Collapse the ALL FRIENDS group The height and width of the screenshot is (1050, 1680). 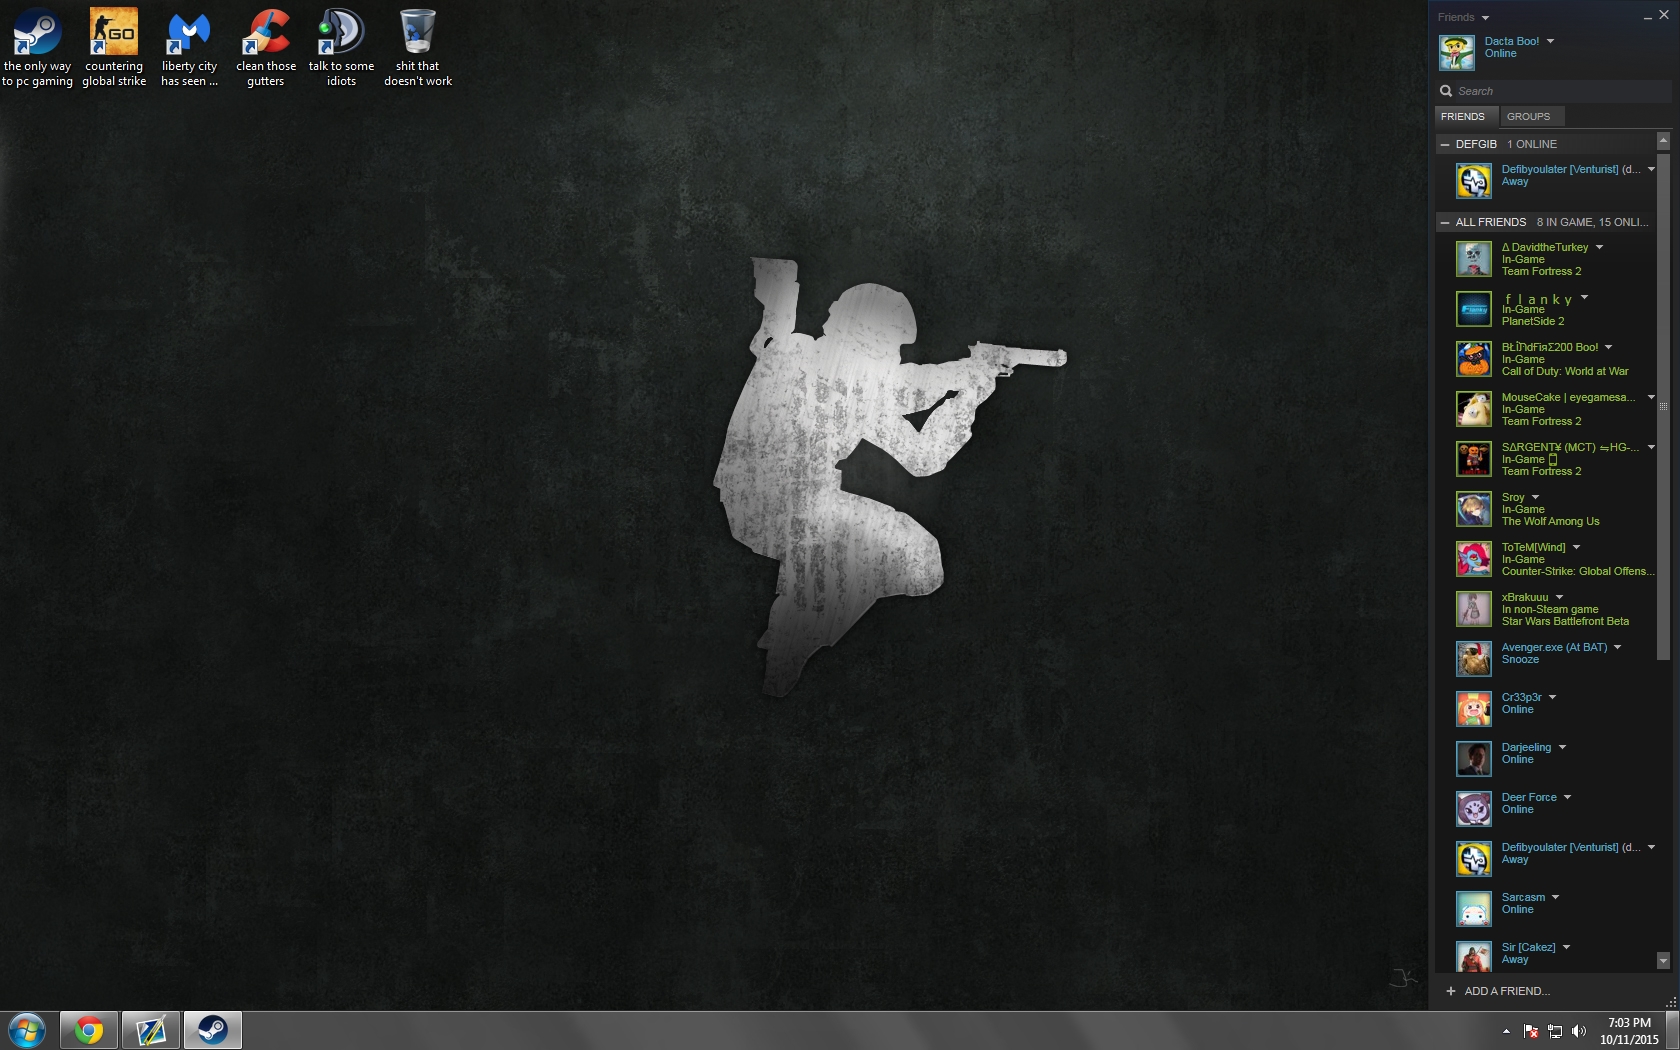click(x=1445, y=223)
